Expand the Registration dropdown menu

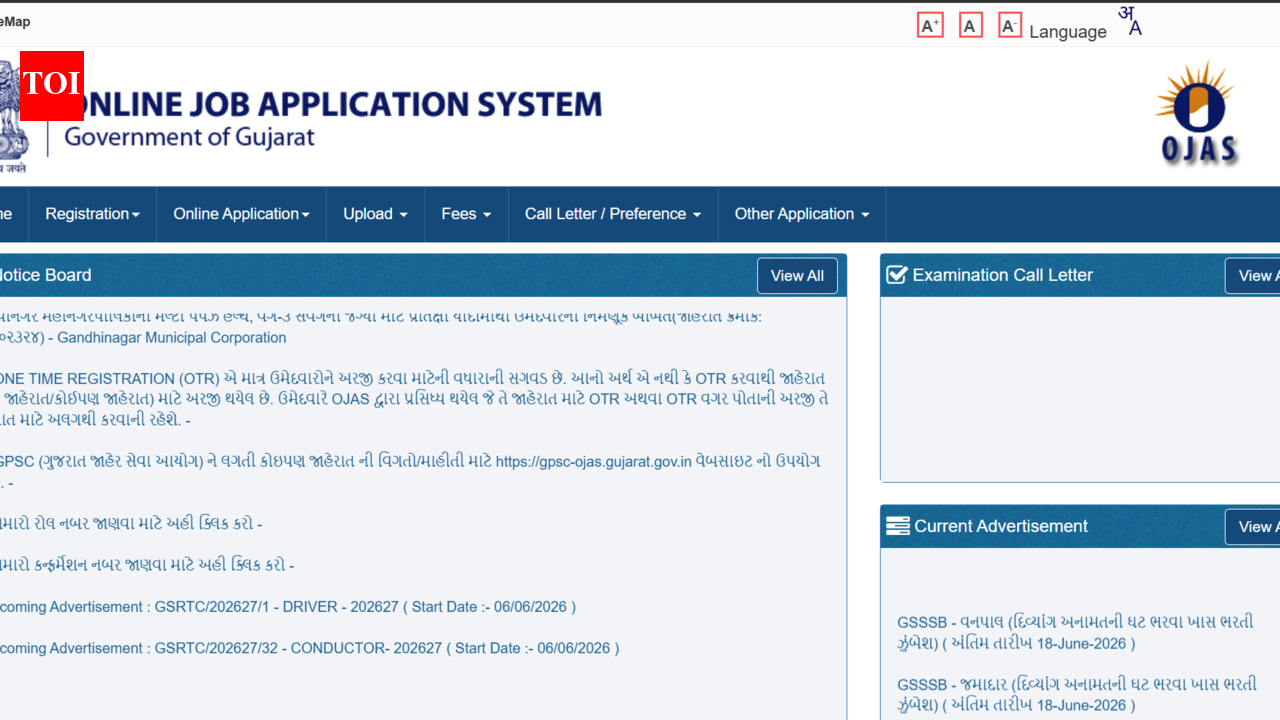[92, 214]
